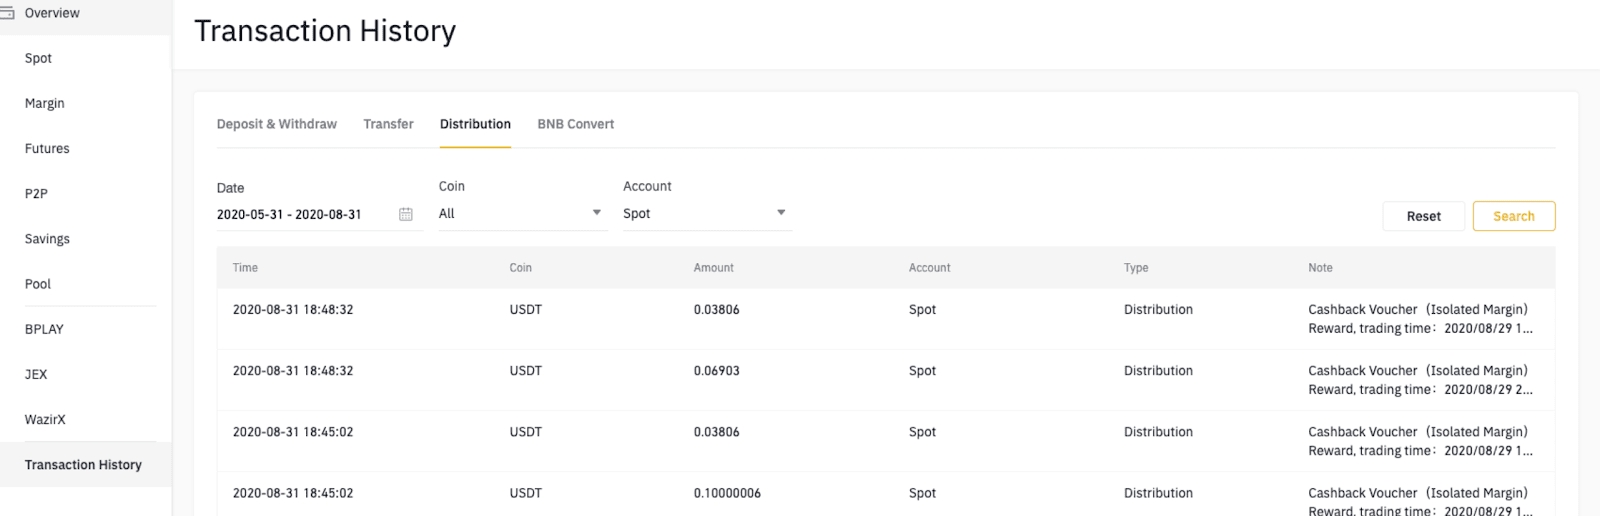This screenshot has width=1600, height=516.
Task: Click the Search button
Action: [1513, 216]
